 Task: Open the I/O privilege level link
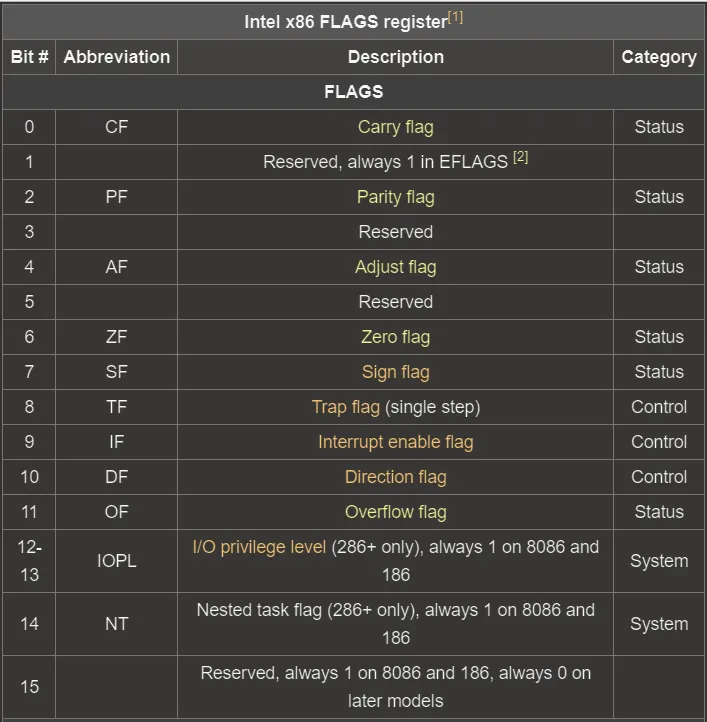click(x=259, y=547)
